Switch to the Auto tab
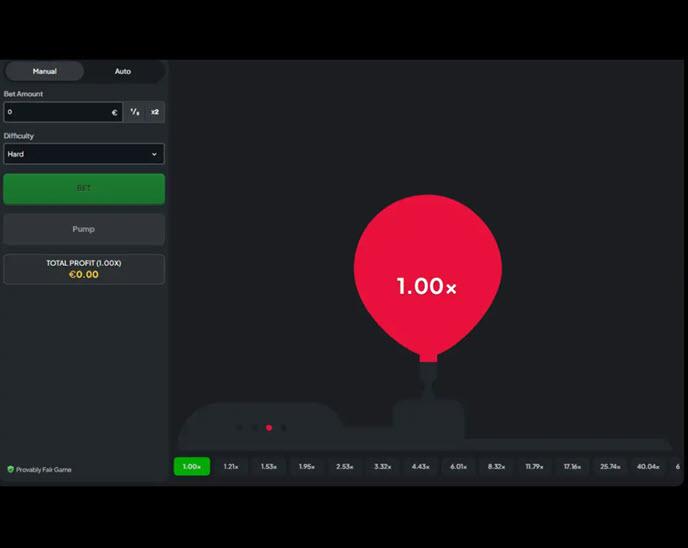 pyautogui.click(x=123, y=72)
